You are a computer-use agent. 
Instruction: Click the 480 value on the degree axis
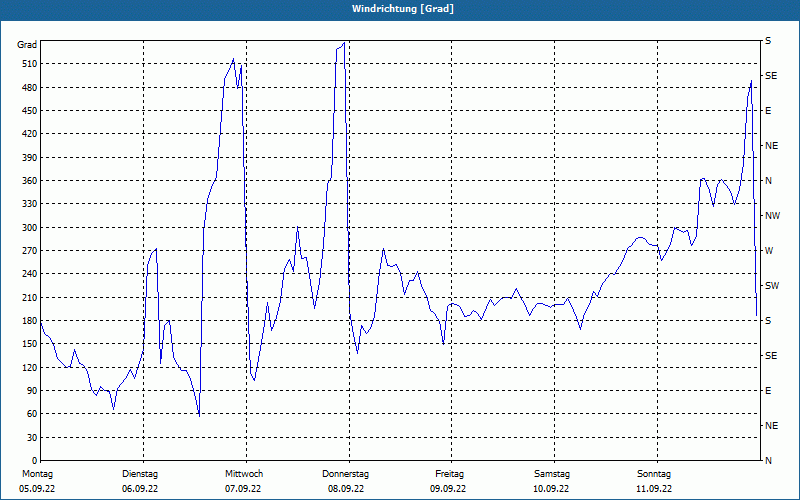tap(31, 87)
